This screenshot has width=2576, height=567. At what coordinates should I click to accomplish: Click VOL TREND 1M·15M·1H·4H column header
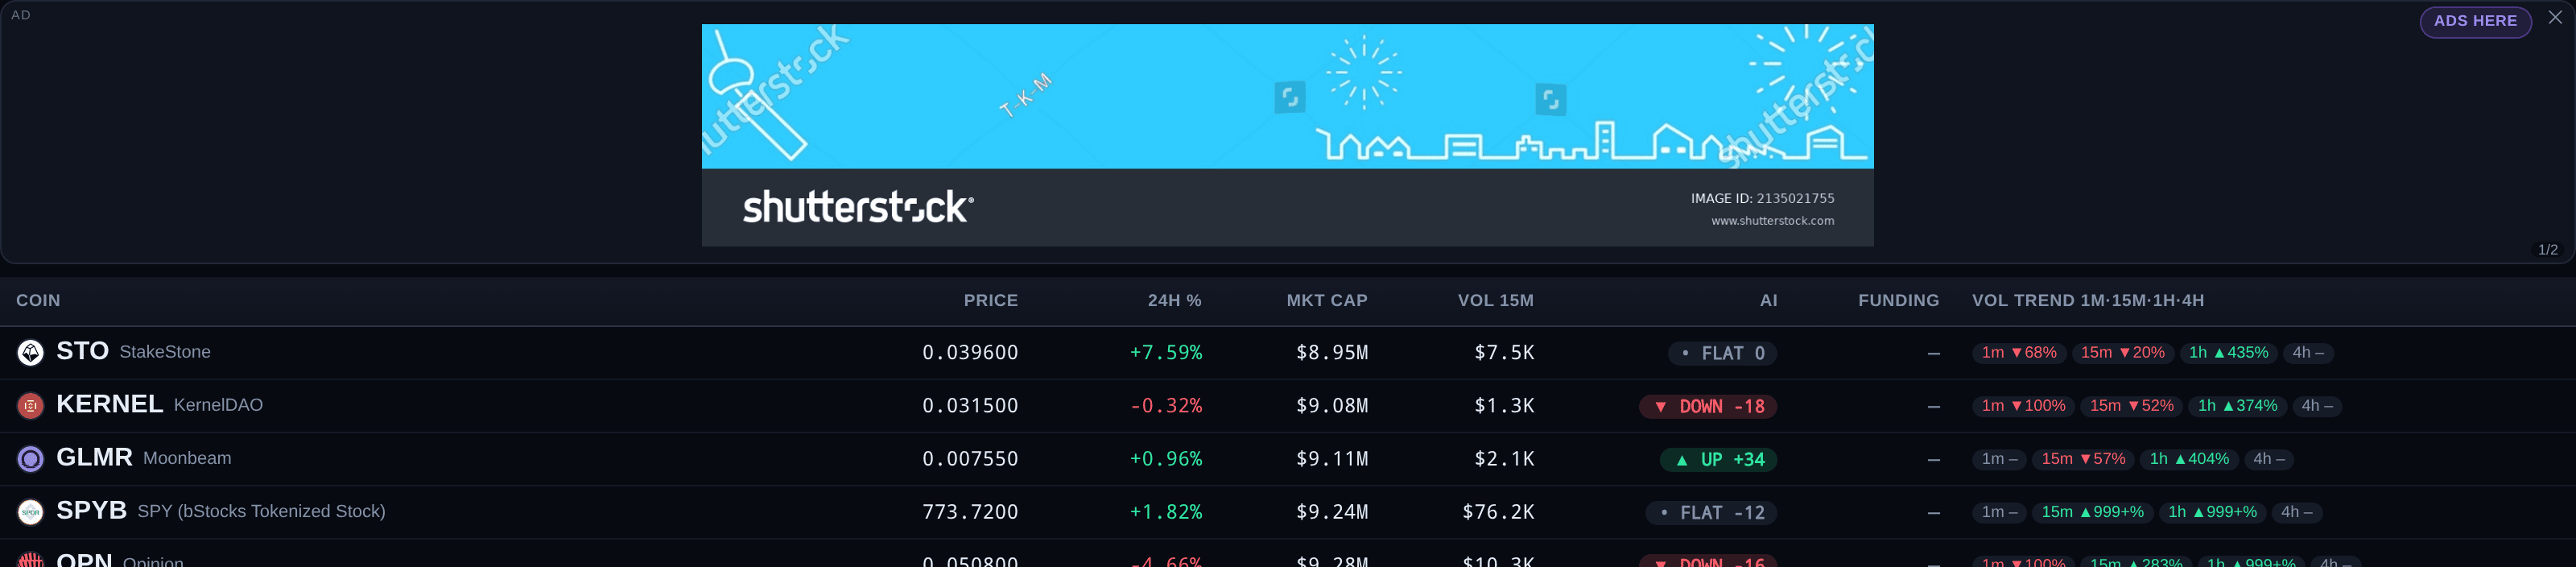pyautogui.click(x=2087, y=300)
